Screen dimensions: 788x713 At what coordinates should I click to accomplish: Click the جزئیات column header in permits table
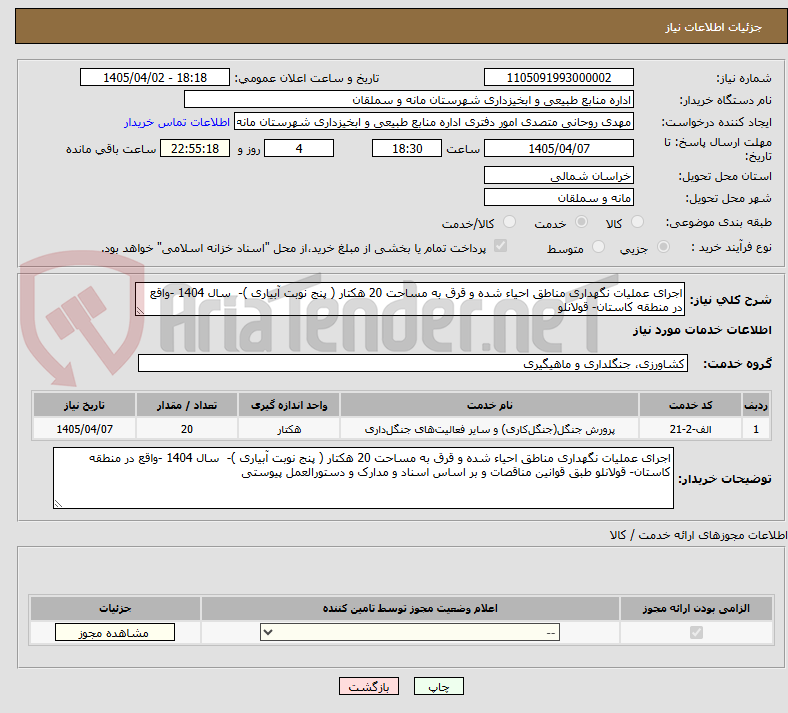(x=115, y=608)
